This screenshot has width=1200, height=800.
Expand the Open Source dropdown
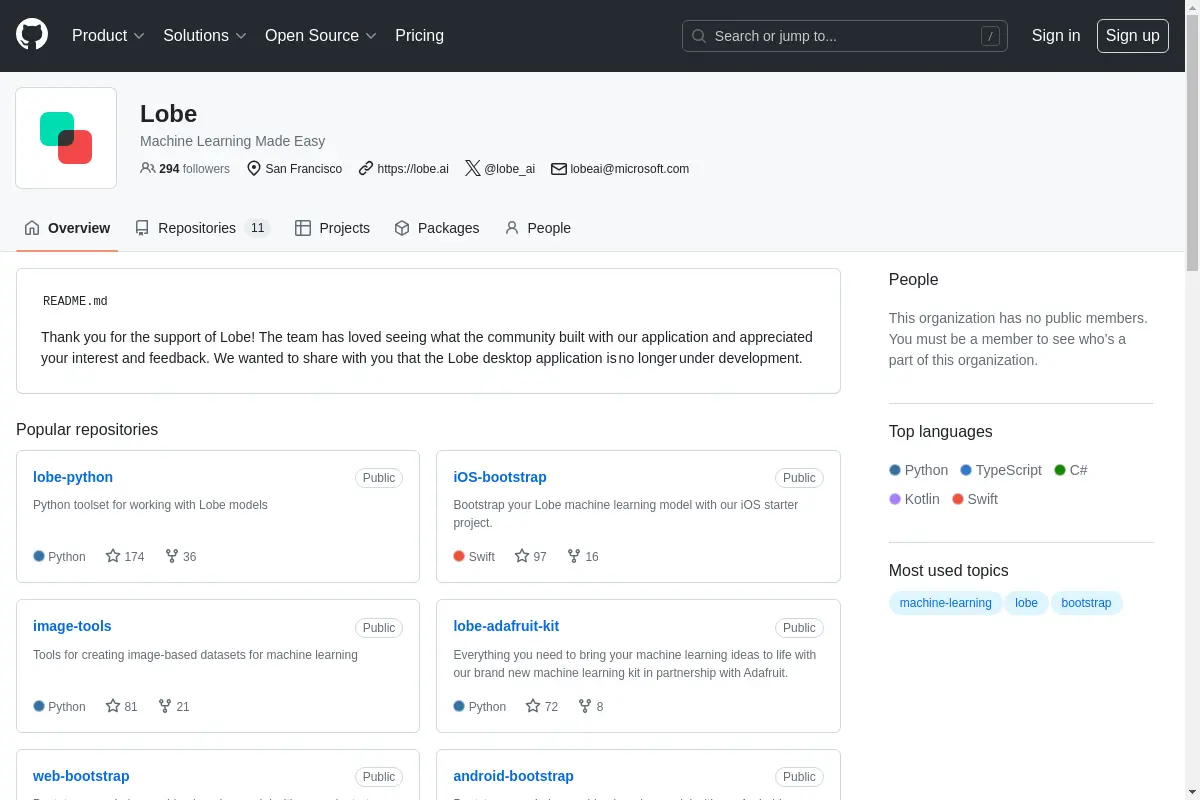320,35
